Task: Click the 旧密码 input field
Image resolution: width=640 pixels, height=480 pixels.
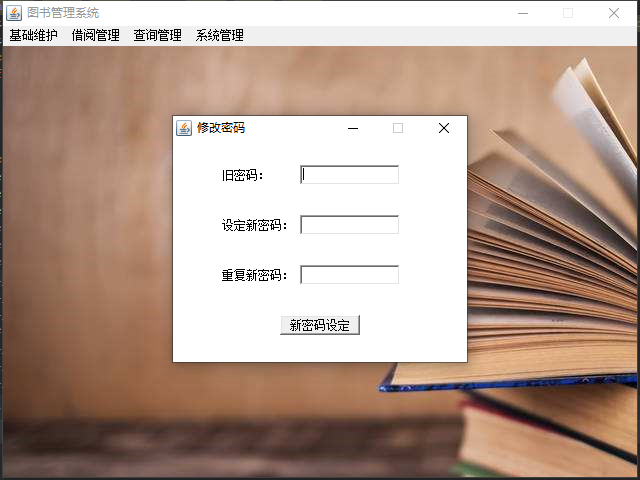Action: click(x=349, y=175)
